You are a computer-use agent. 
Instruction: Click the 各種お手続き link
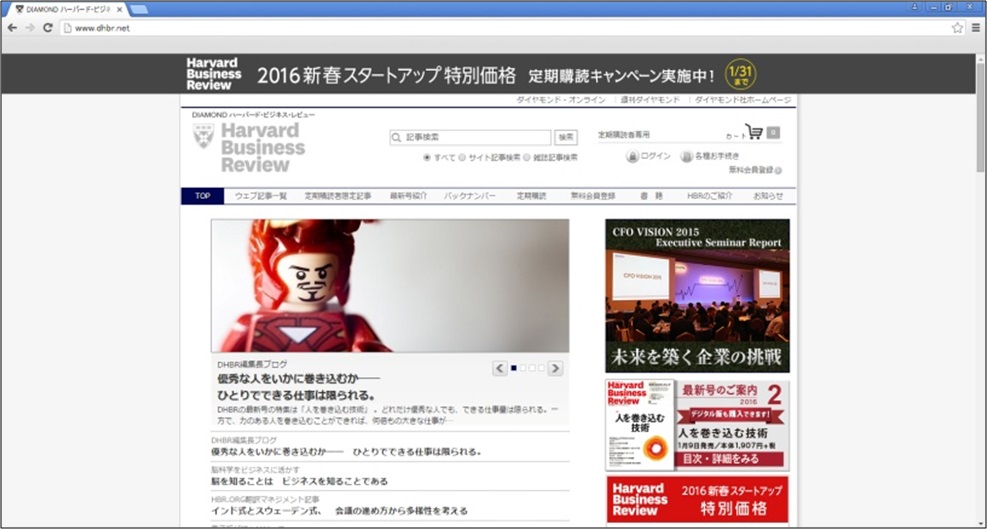point(717,156)
